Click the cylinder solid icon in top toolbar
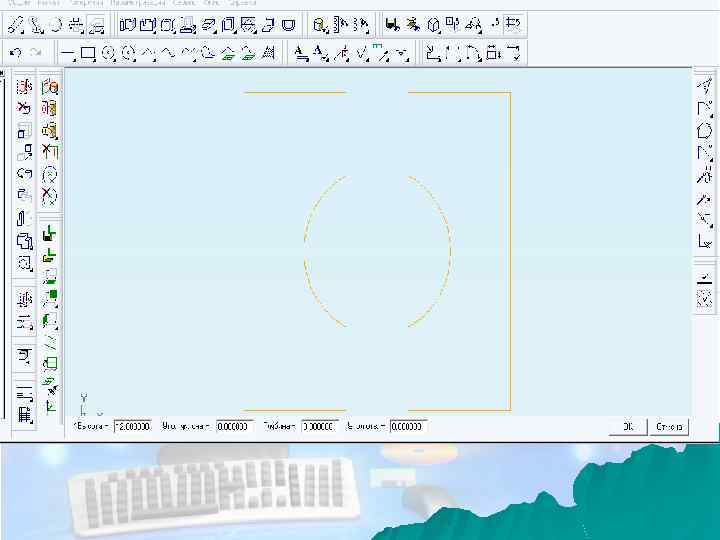 click(320, 25)
